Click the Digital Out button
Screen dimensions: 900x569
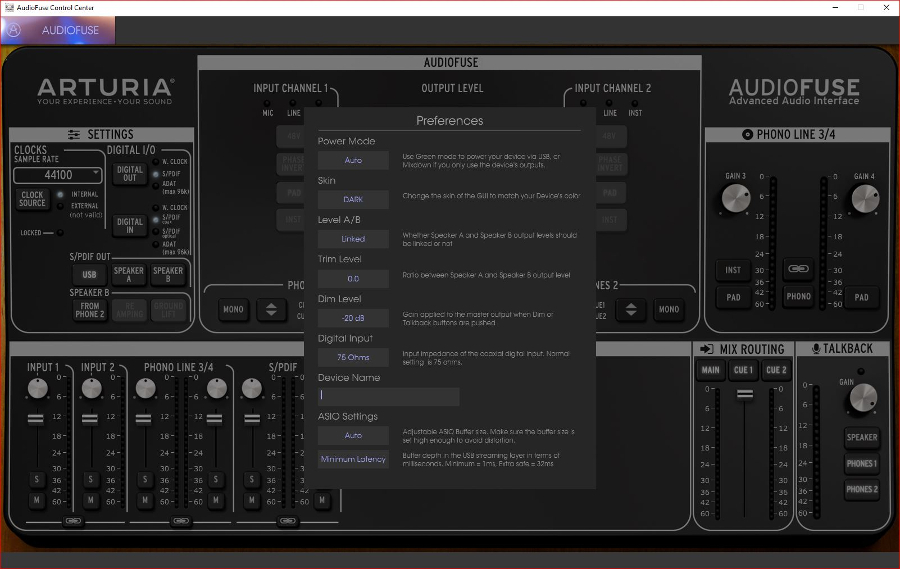tap(130, 173)
